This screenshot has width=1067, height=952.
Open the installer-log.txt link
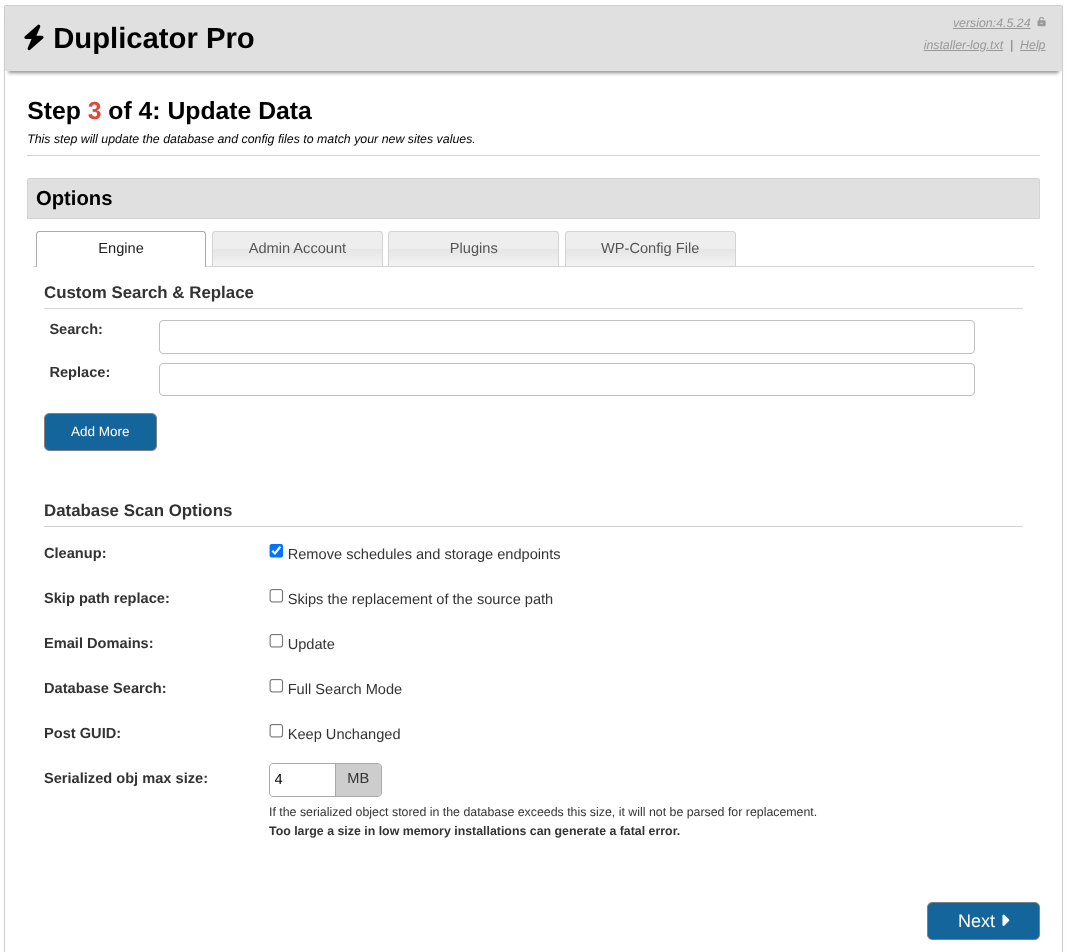click(x=963, y=45)
